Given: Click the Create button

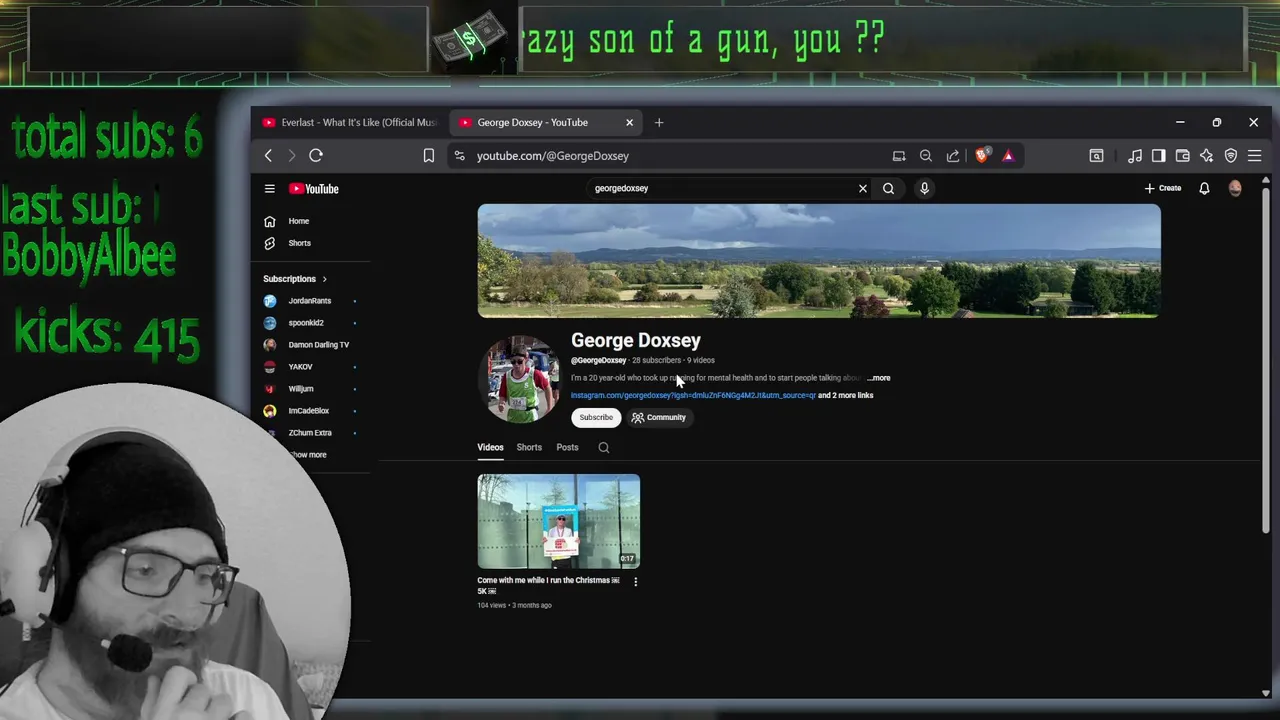Looking at the screenshot, I should [x=1163, y=188].
